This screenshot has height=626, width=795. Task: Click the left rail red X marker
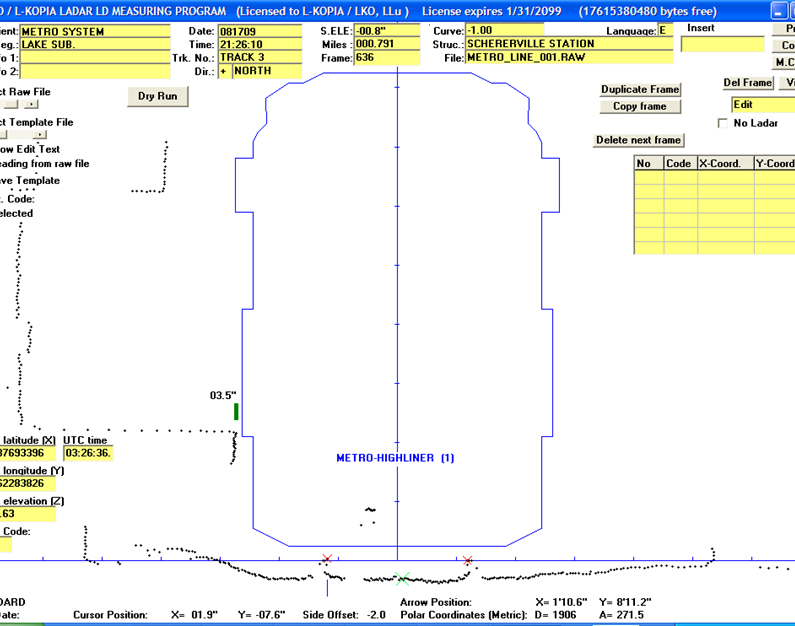point(327,559)
